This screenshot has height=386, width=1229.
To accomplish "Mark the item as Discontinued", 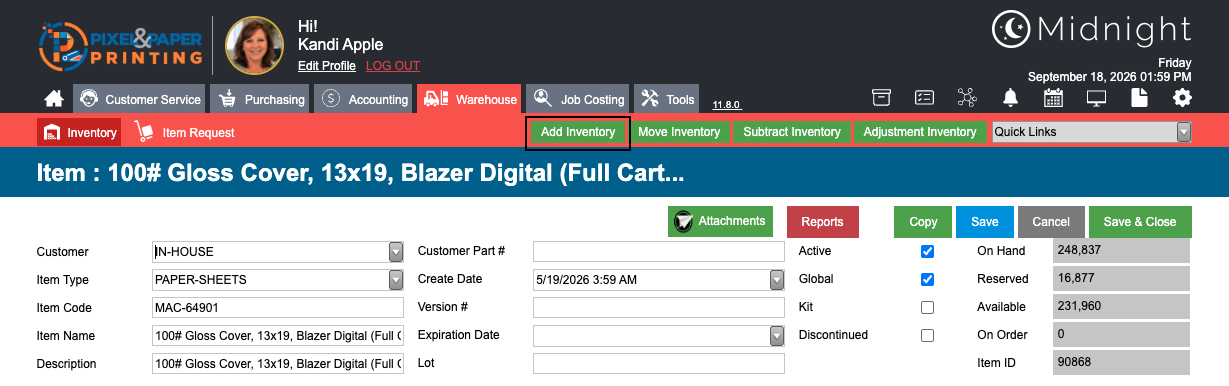I will 927,335.
